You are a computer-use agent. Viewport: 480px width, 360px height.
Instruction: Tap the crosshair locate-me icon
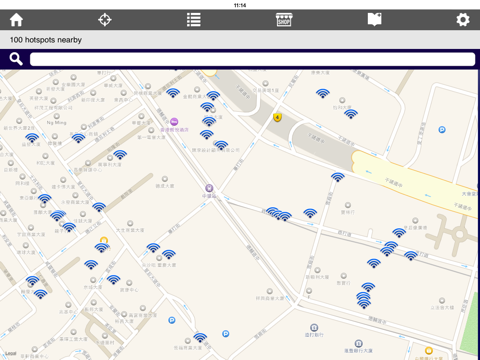coord(105,20)
